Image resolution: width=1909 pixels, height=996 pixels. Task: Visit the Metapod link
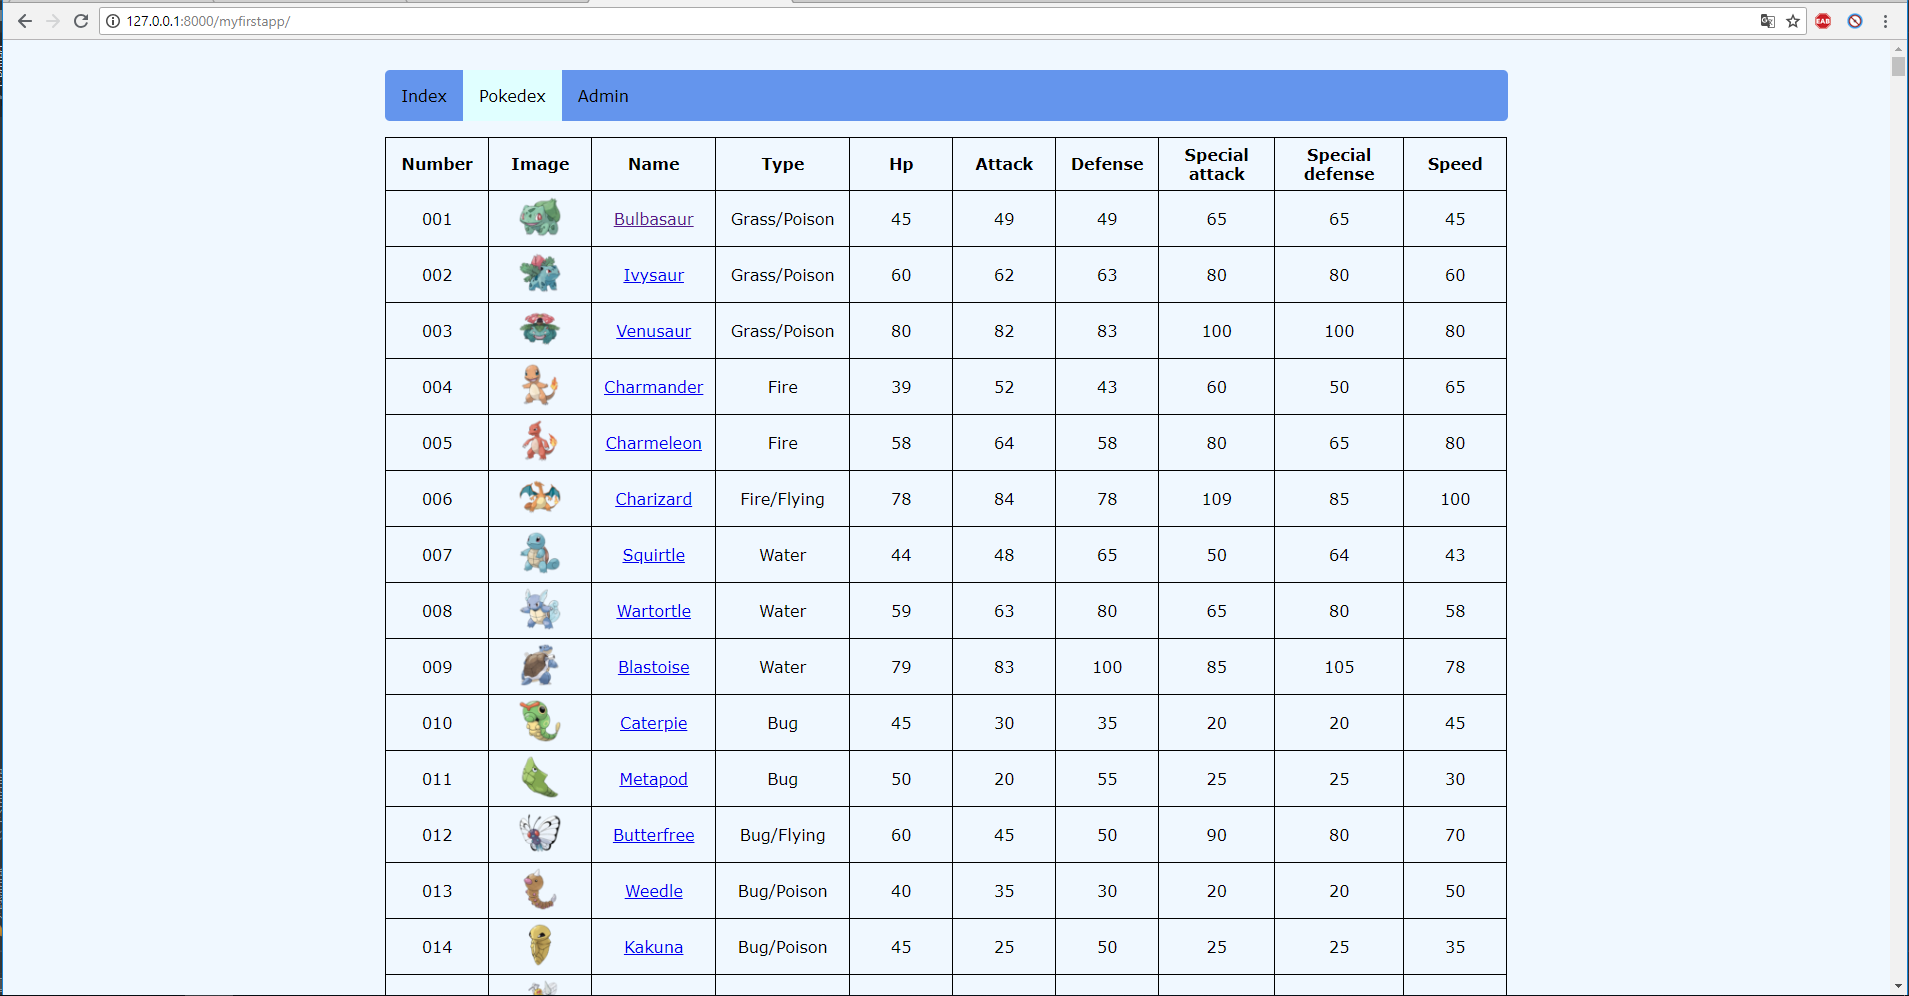coord(653,779)
